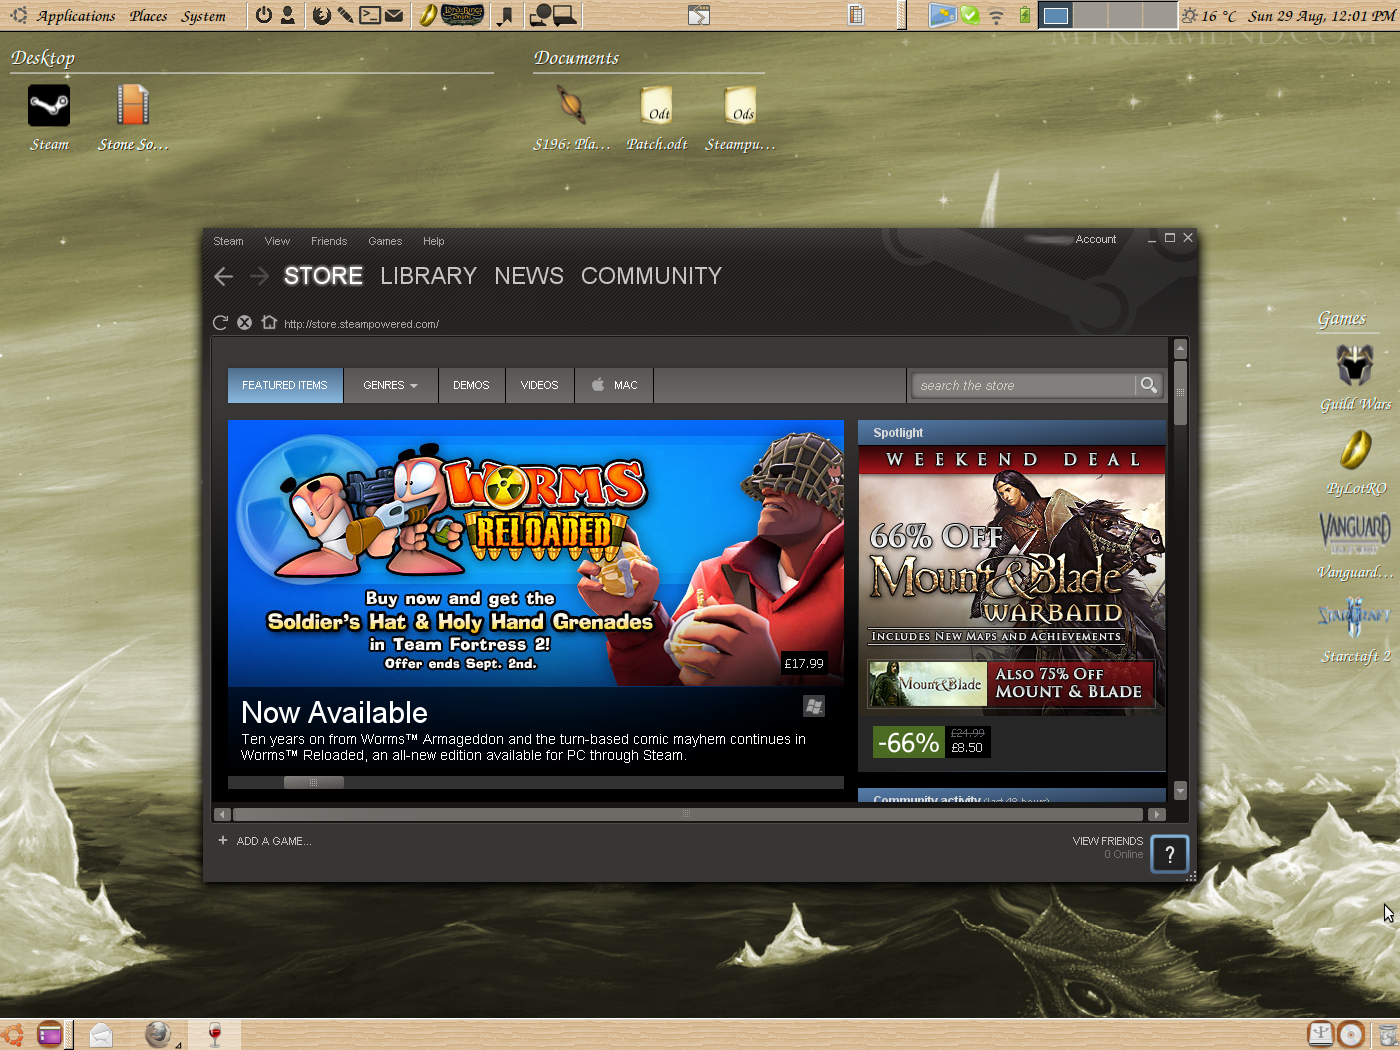Open the Genres dropdown menu
Image resolution: width=1400 pixels, height=1050 pixels.
pyautogui.click(x=390, y=385)
